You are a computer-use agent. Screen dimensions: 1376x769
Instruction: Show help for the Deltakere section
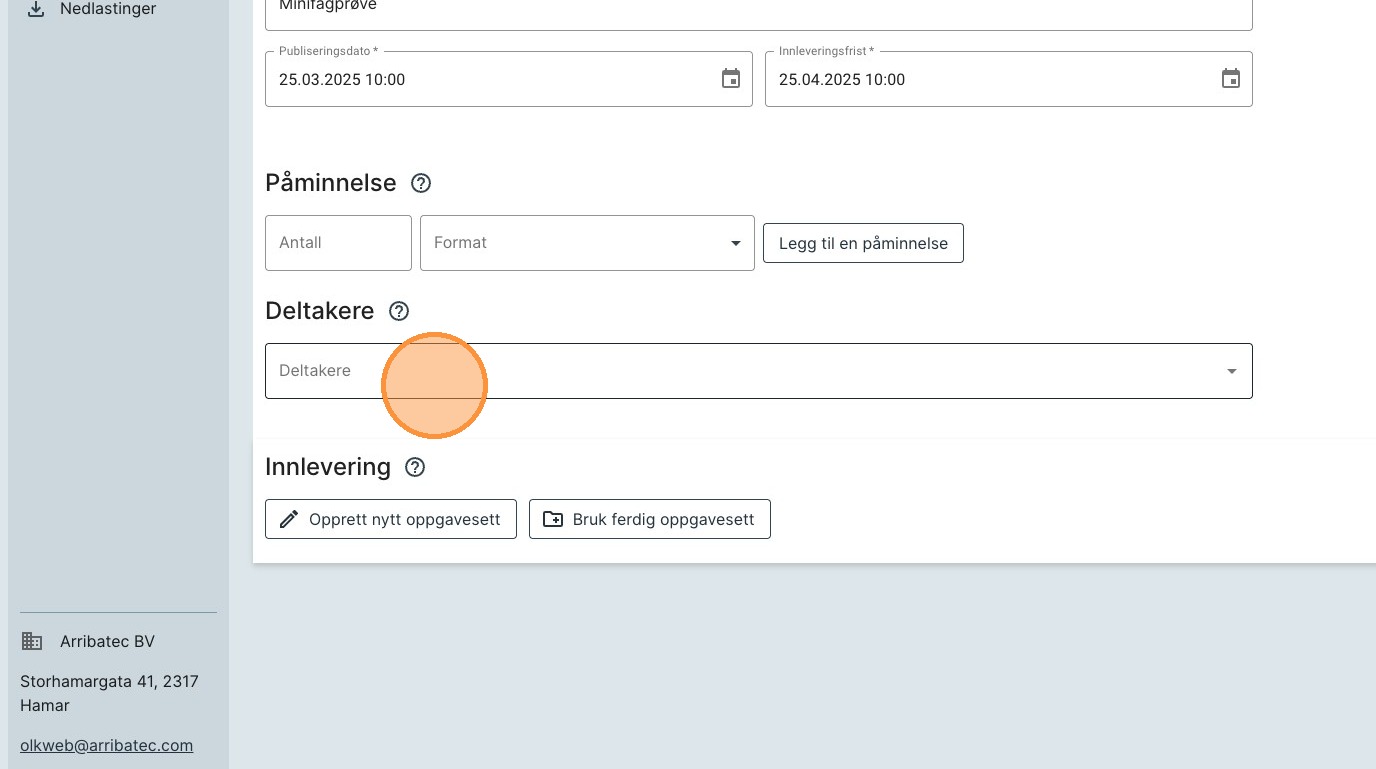click(x=399, y=311)
